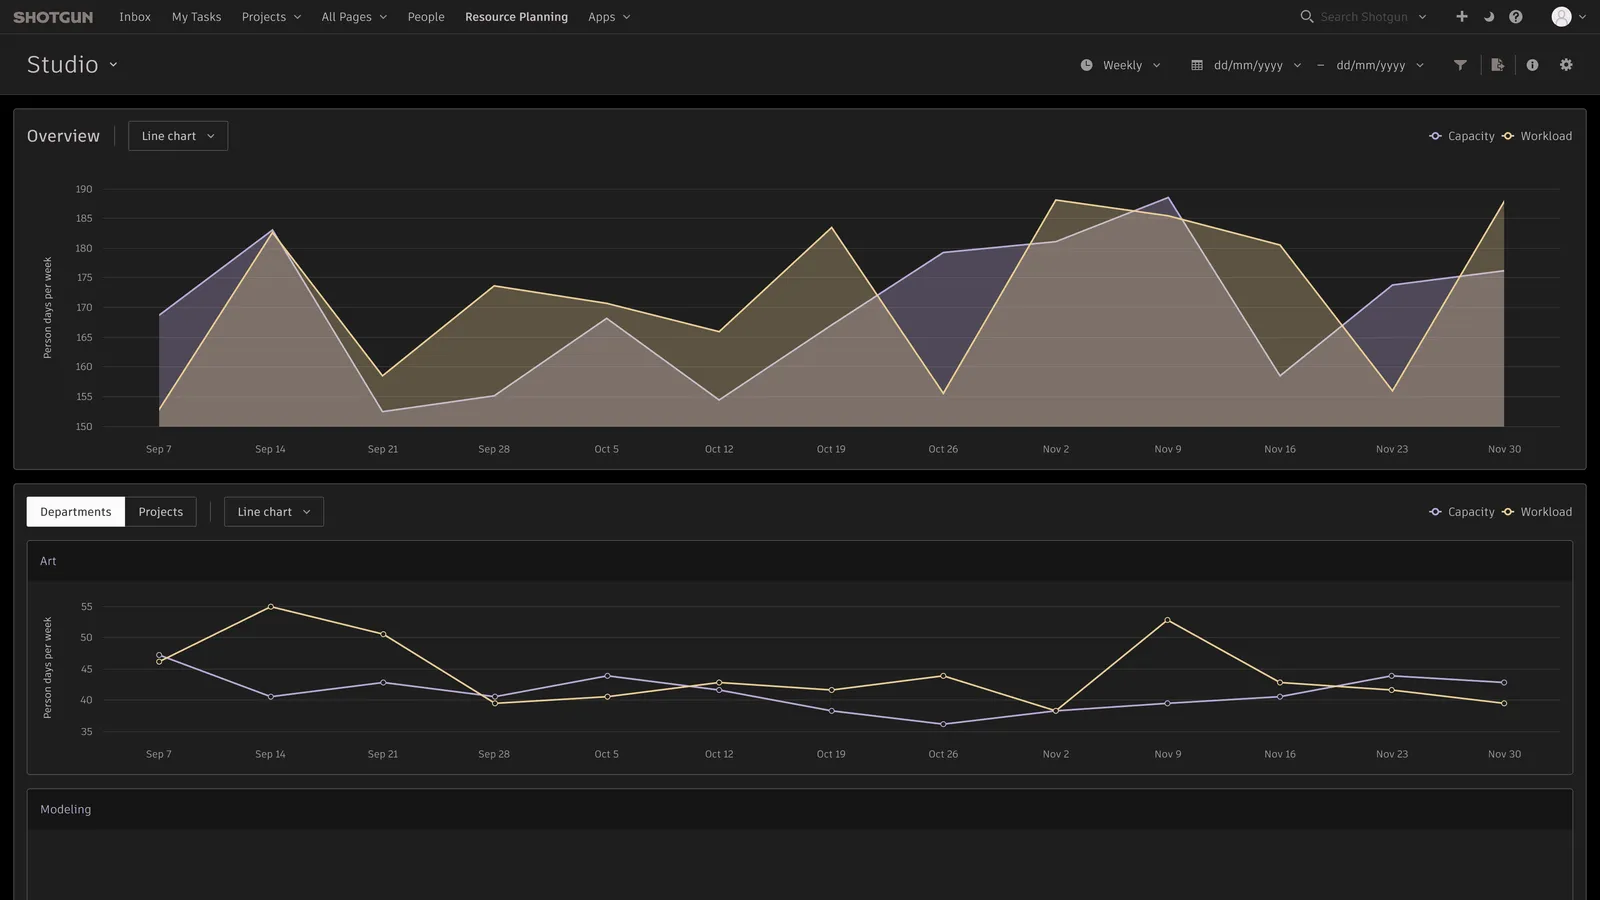Open the Apps dropdown menu
1600x900 pixels.
click(609, 17)
